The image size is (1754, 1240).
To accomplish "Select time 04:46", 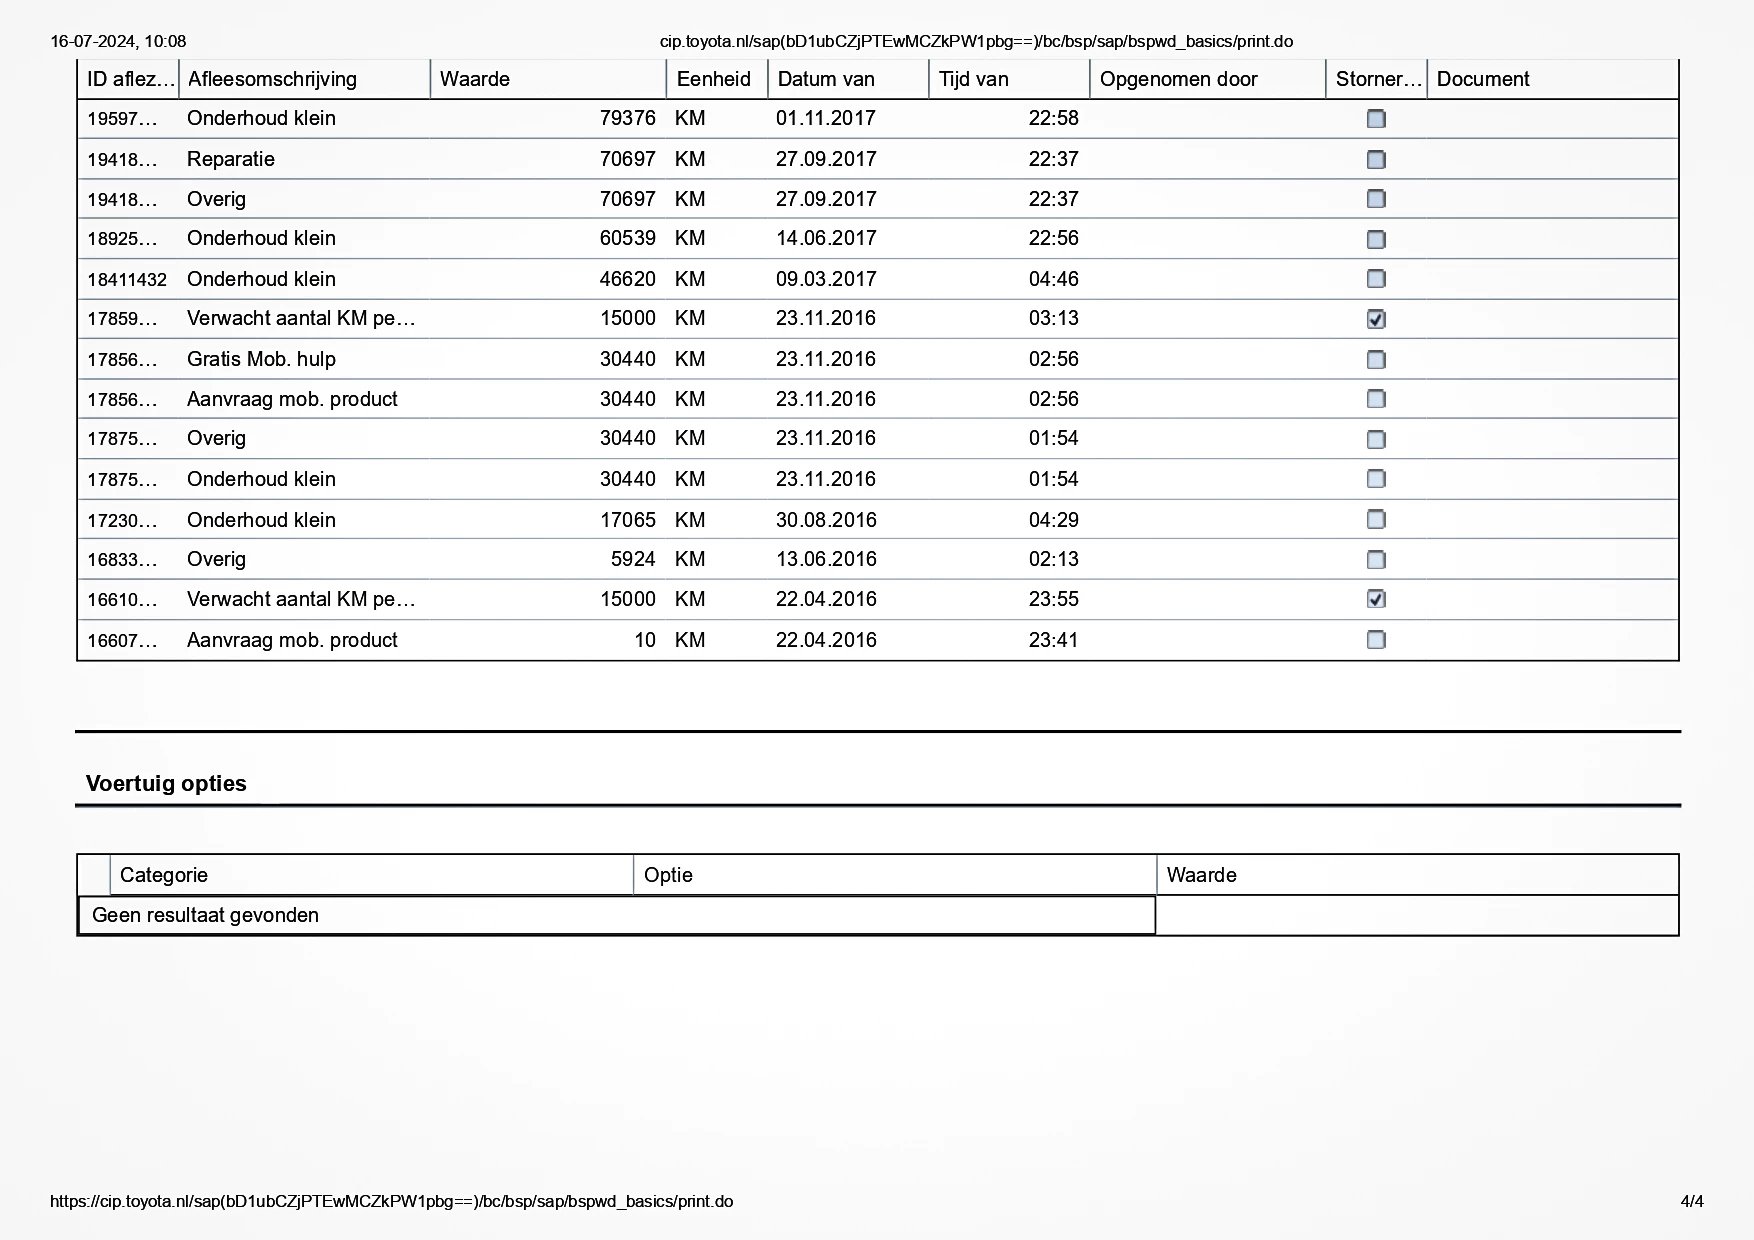I will coord(1054,279).
